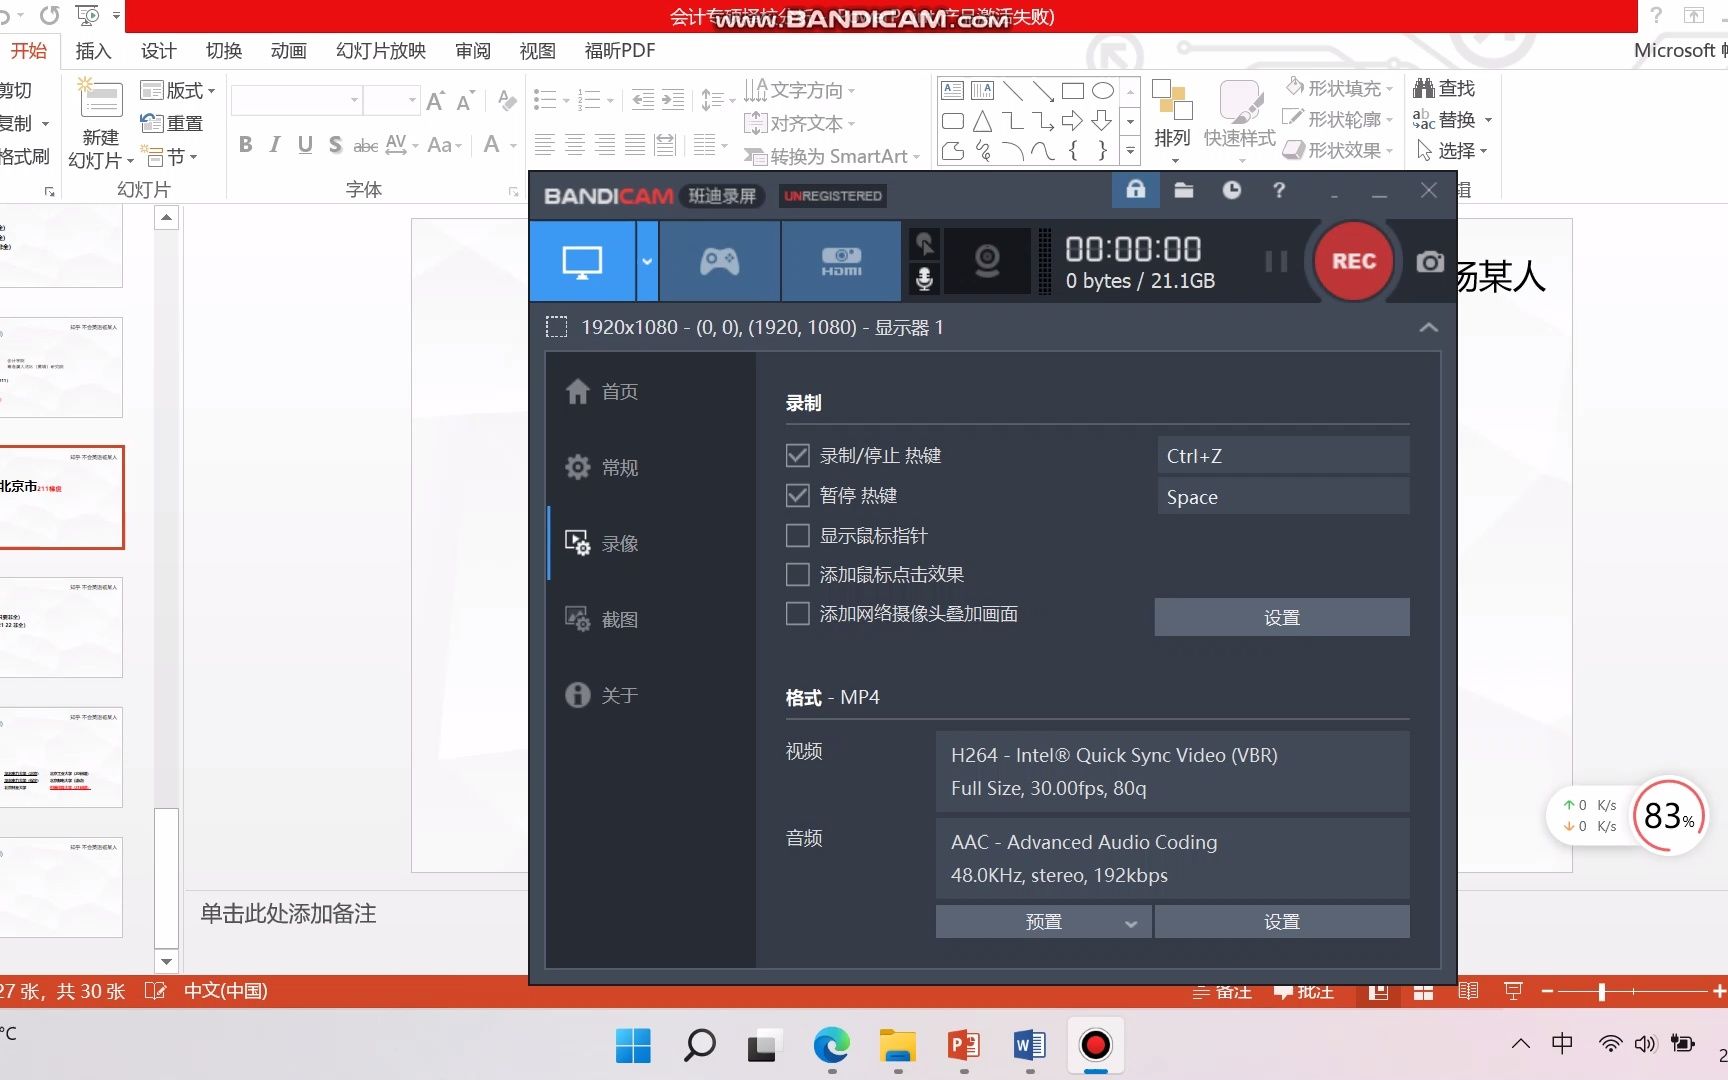The width and height of the screenshot is (1728, 1080).
Task: Click the 查找 find button
Action: 1444,89
